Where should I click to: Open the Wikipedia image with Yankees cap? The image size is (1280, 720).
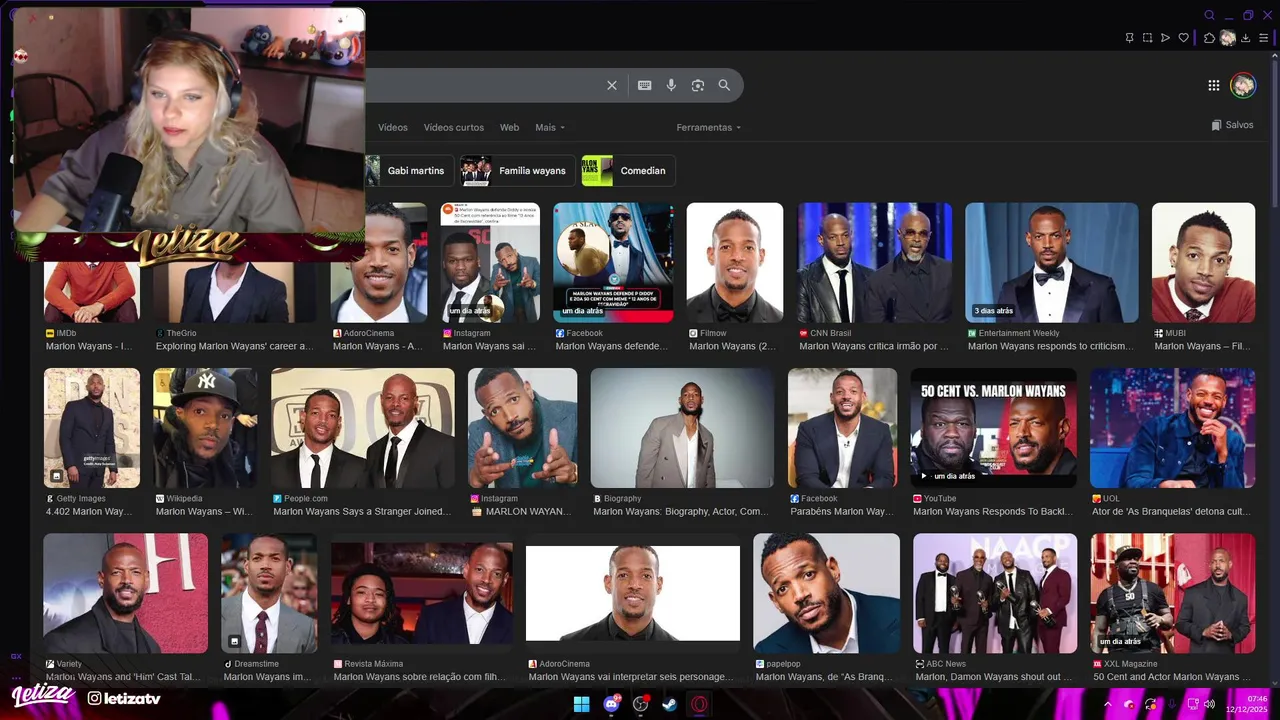pos(205,428)
